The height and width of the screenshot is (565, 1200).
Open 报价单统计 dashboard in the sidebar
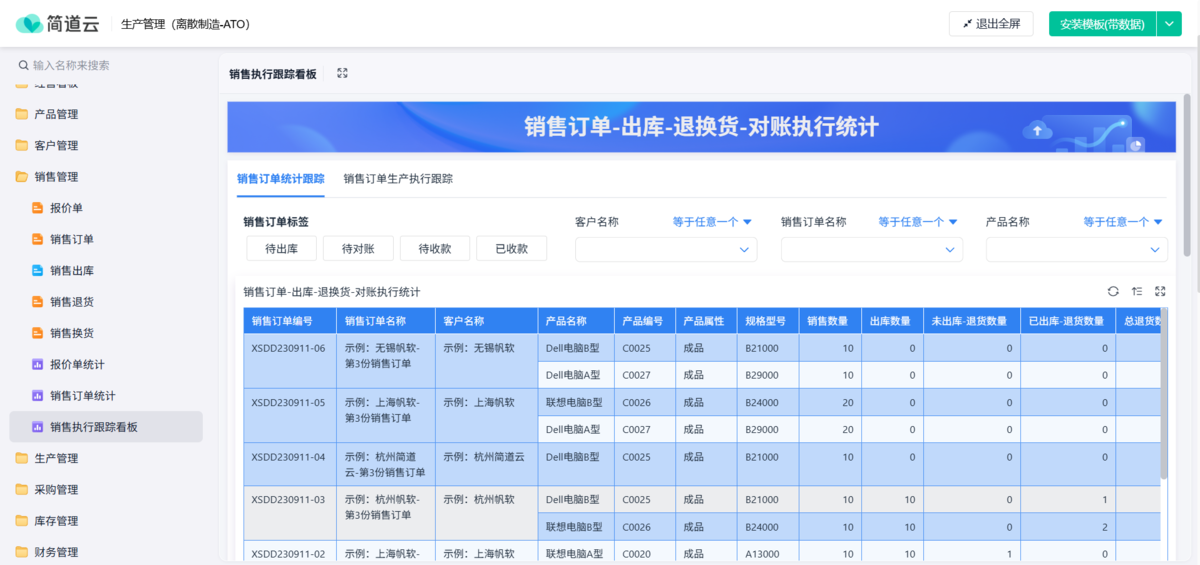point(77,364)
